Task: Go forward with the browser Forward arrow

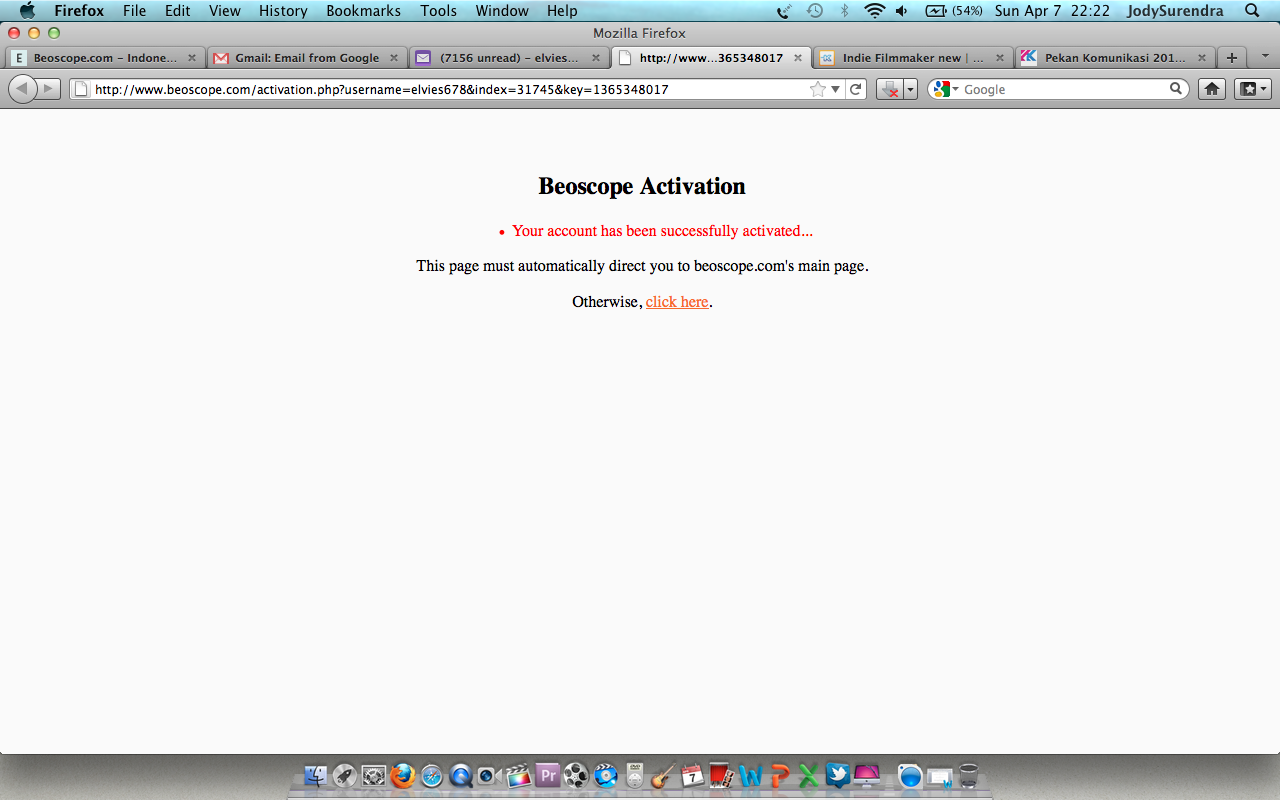Action: tap(48, 89)
